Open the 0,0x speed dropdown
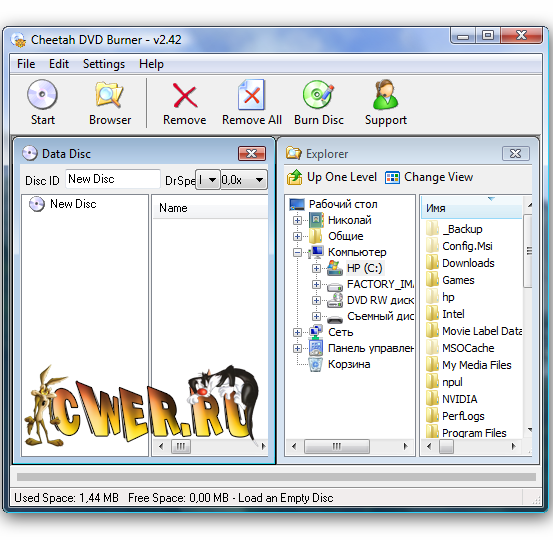 point(244,180)
